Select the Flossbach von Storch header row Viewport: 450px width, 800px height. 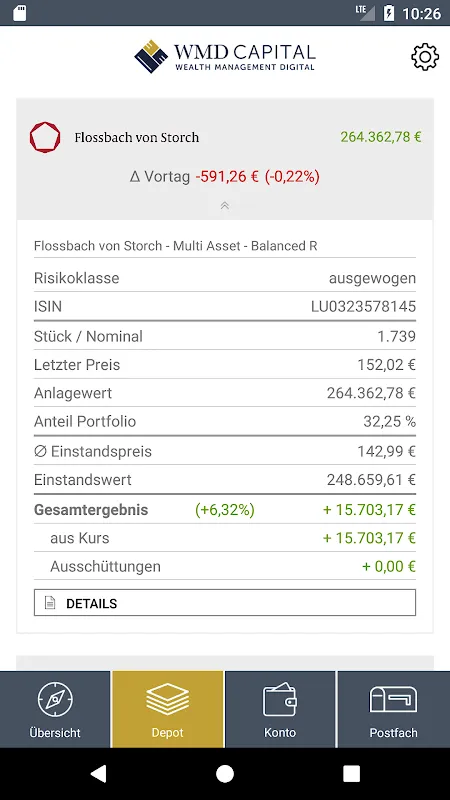coord(224,137)
